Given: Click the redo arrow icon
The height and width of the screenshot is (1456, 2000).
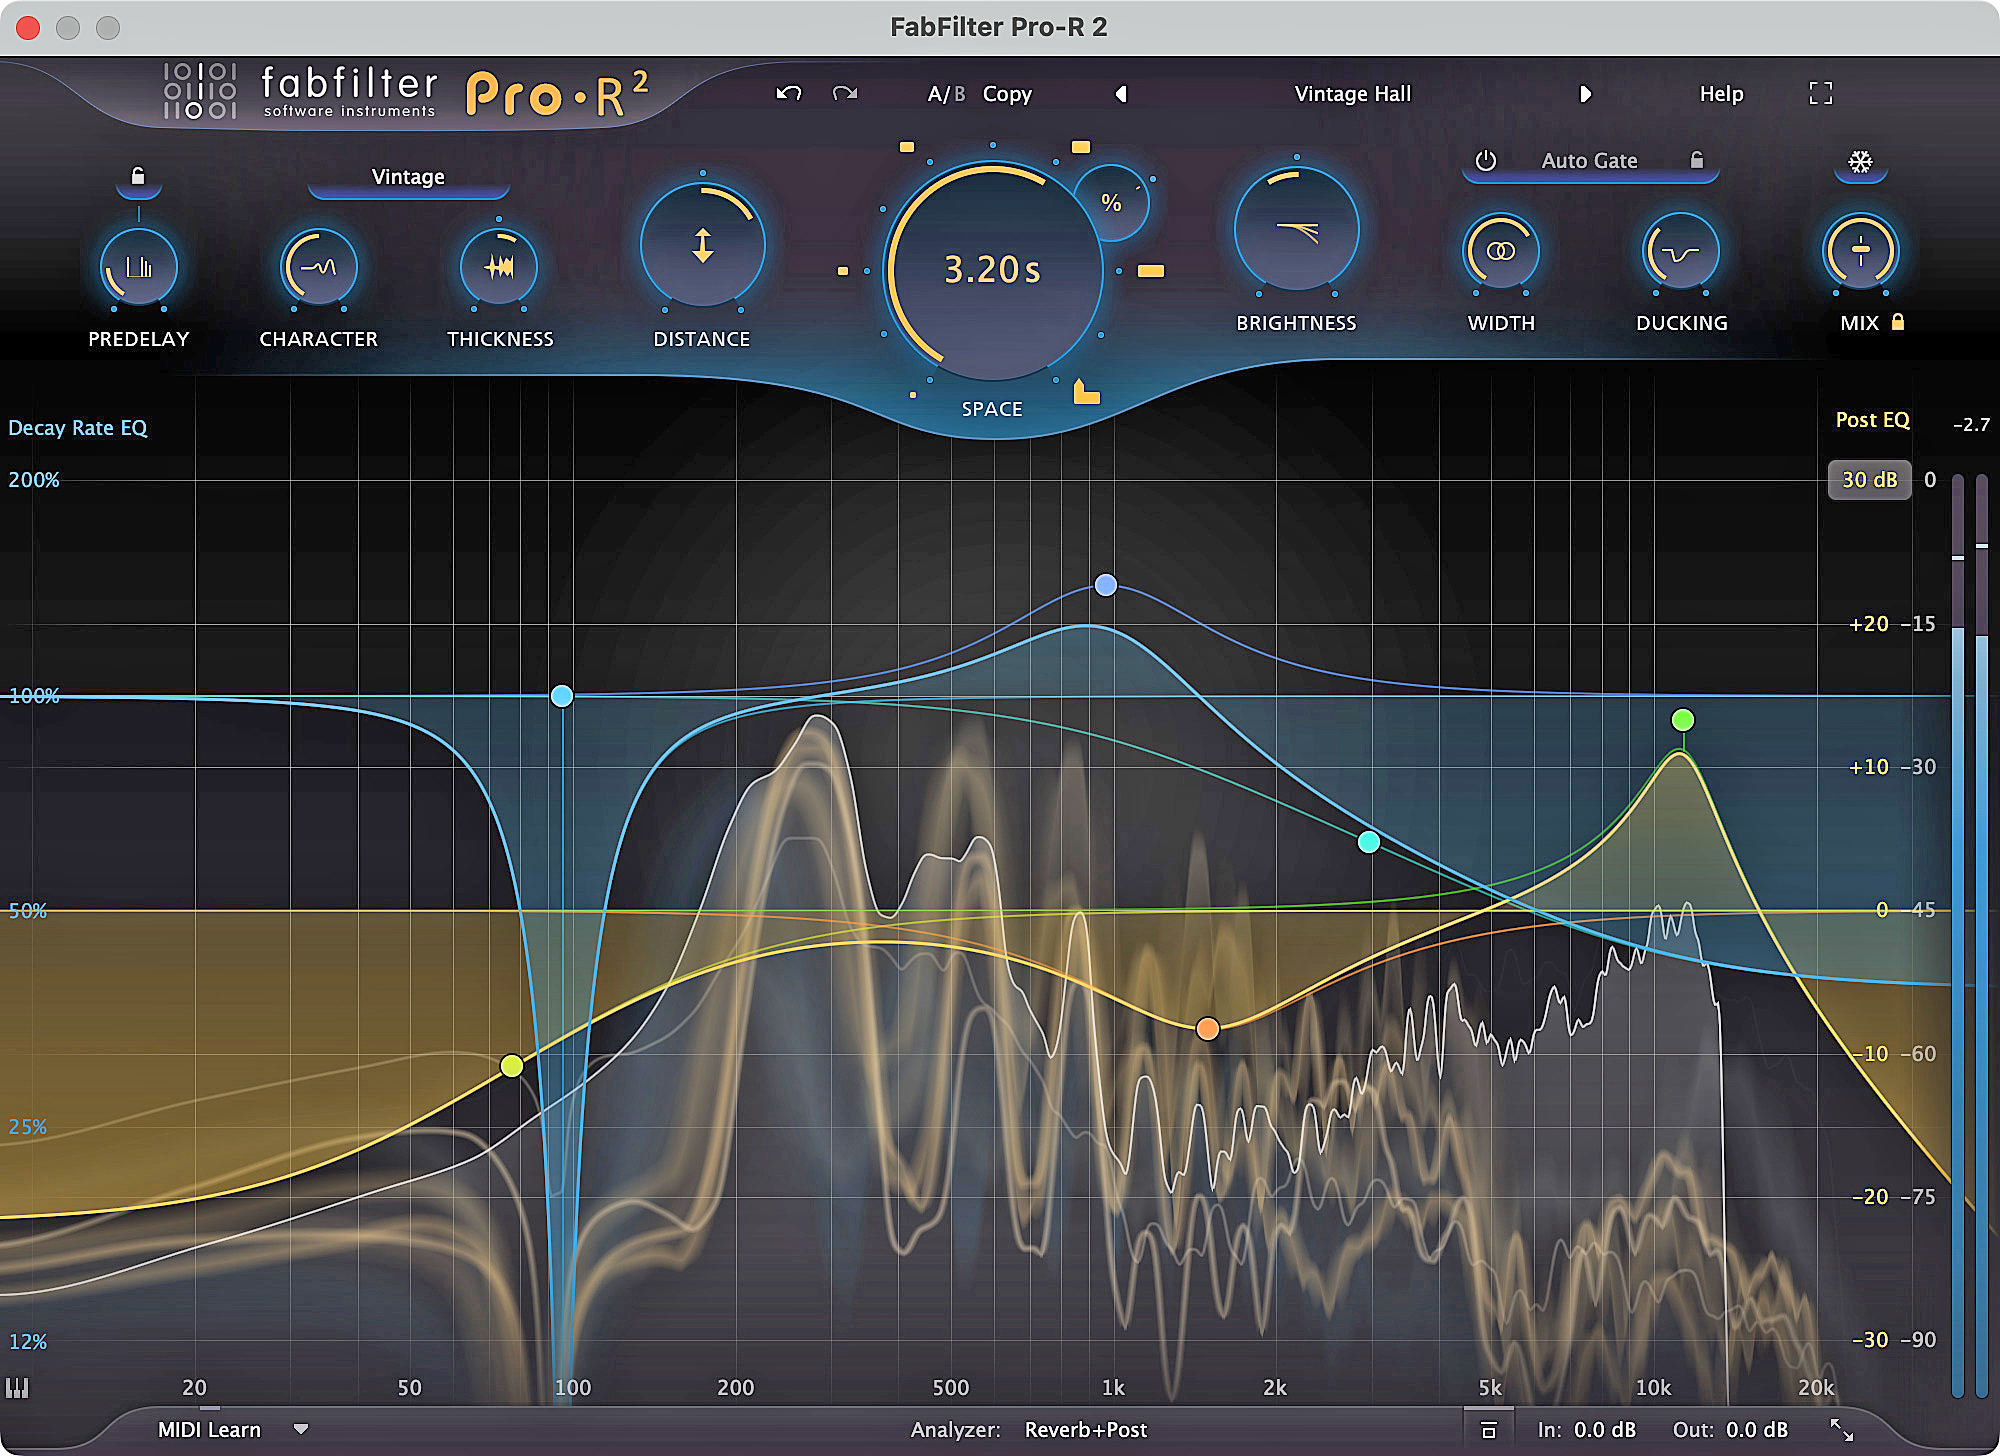Looking at the screenshot, I should point(845,93).
